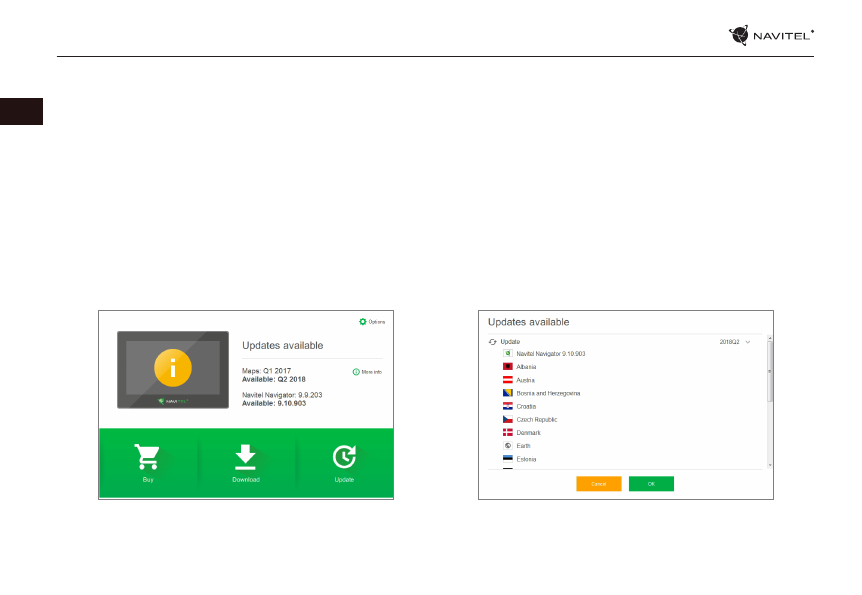Click the Navitel Navigator 9.10.903 app icon

click(508, 354)
